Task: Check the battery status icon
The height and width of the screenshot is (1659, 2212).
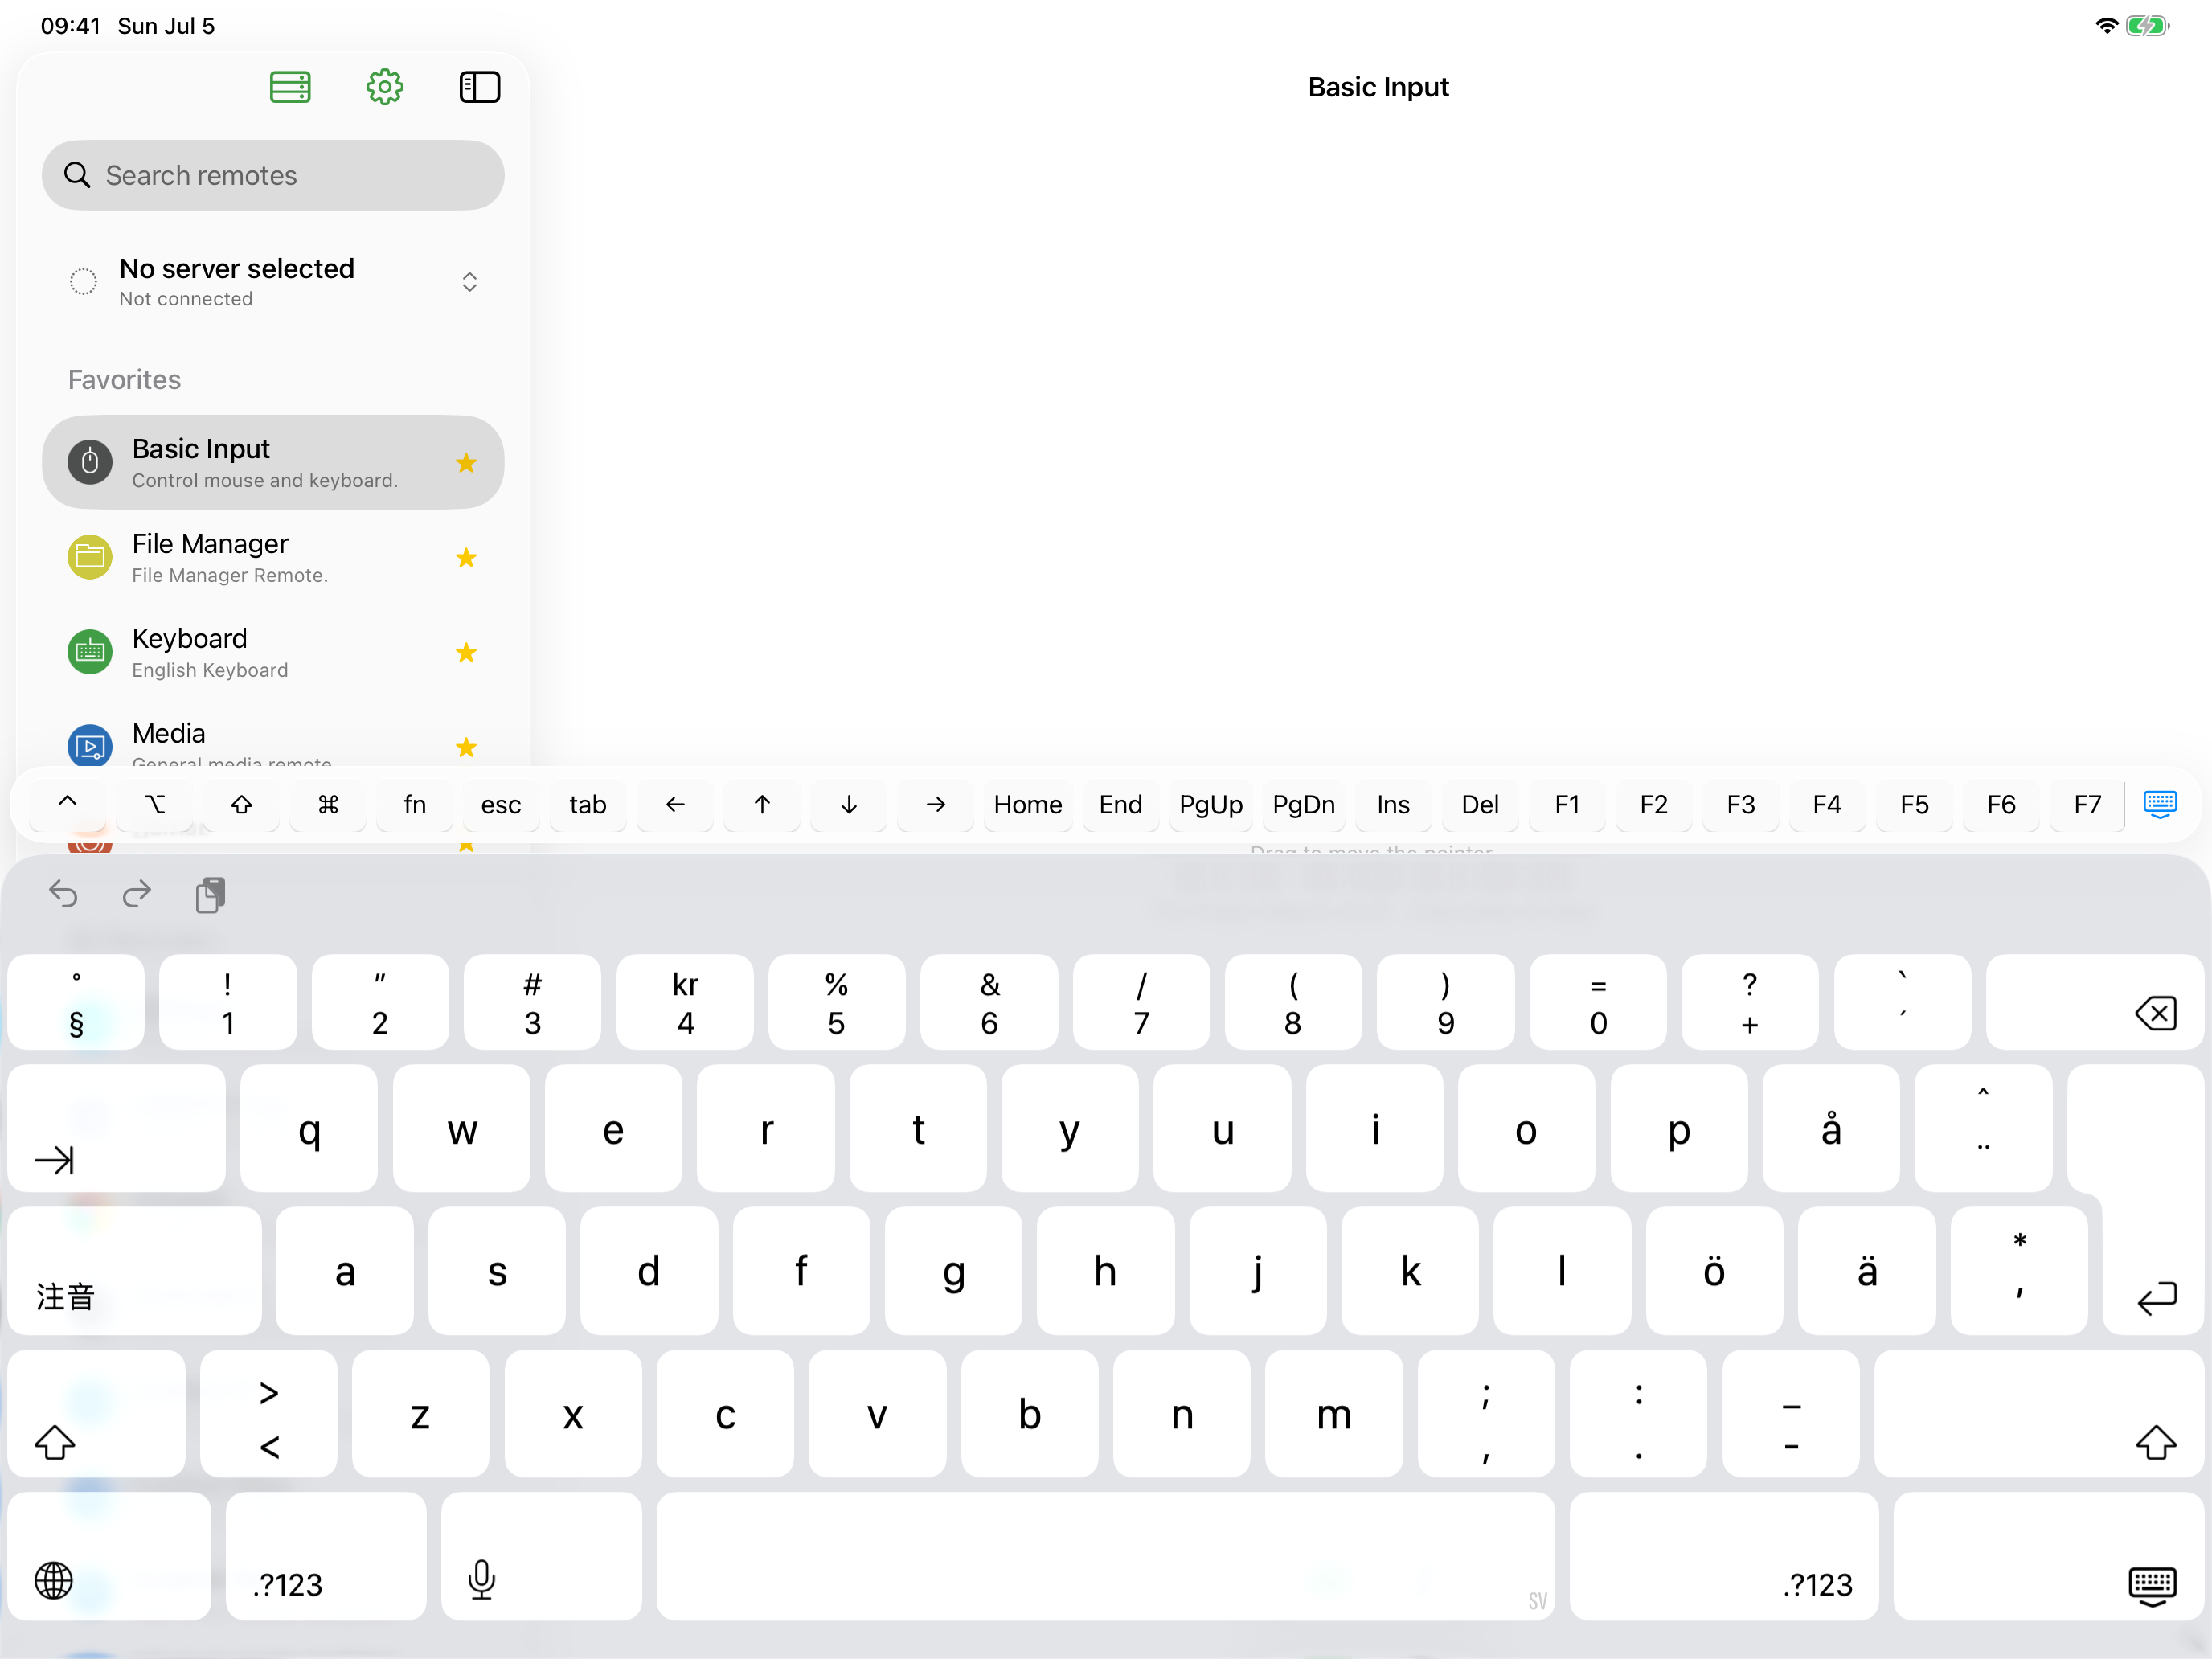Action: 2147,26
